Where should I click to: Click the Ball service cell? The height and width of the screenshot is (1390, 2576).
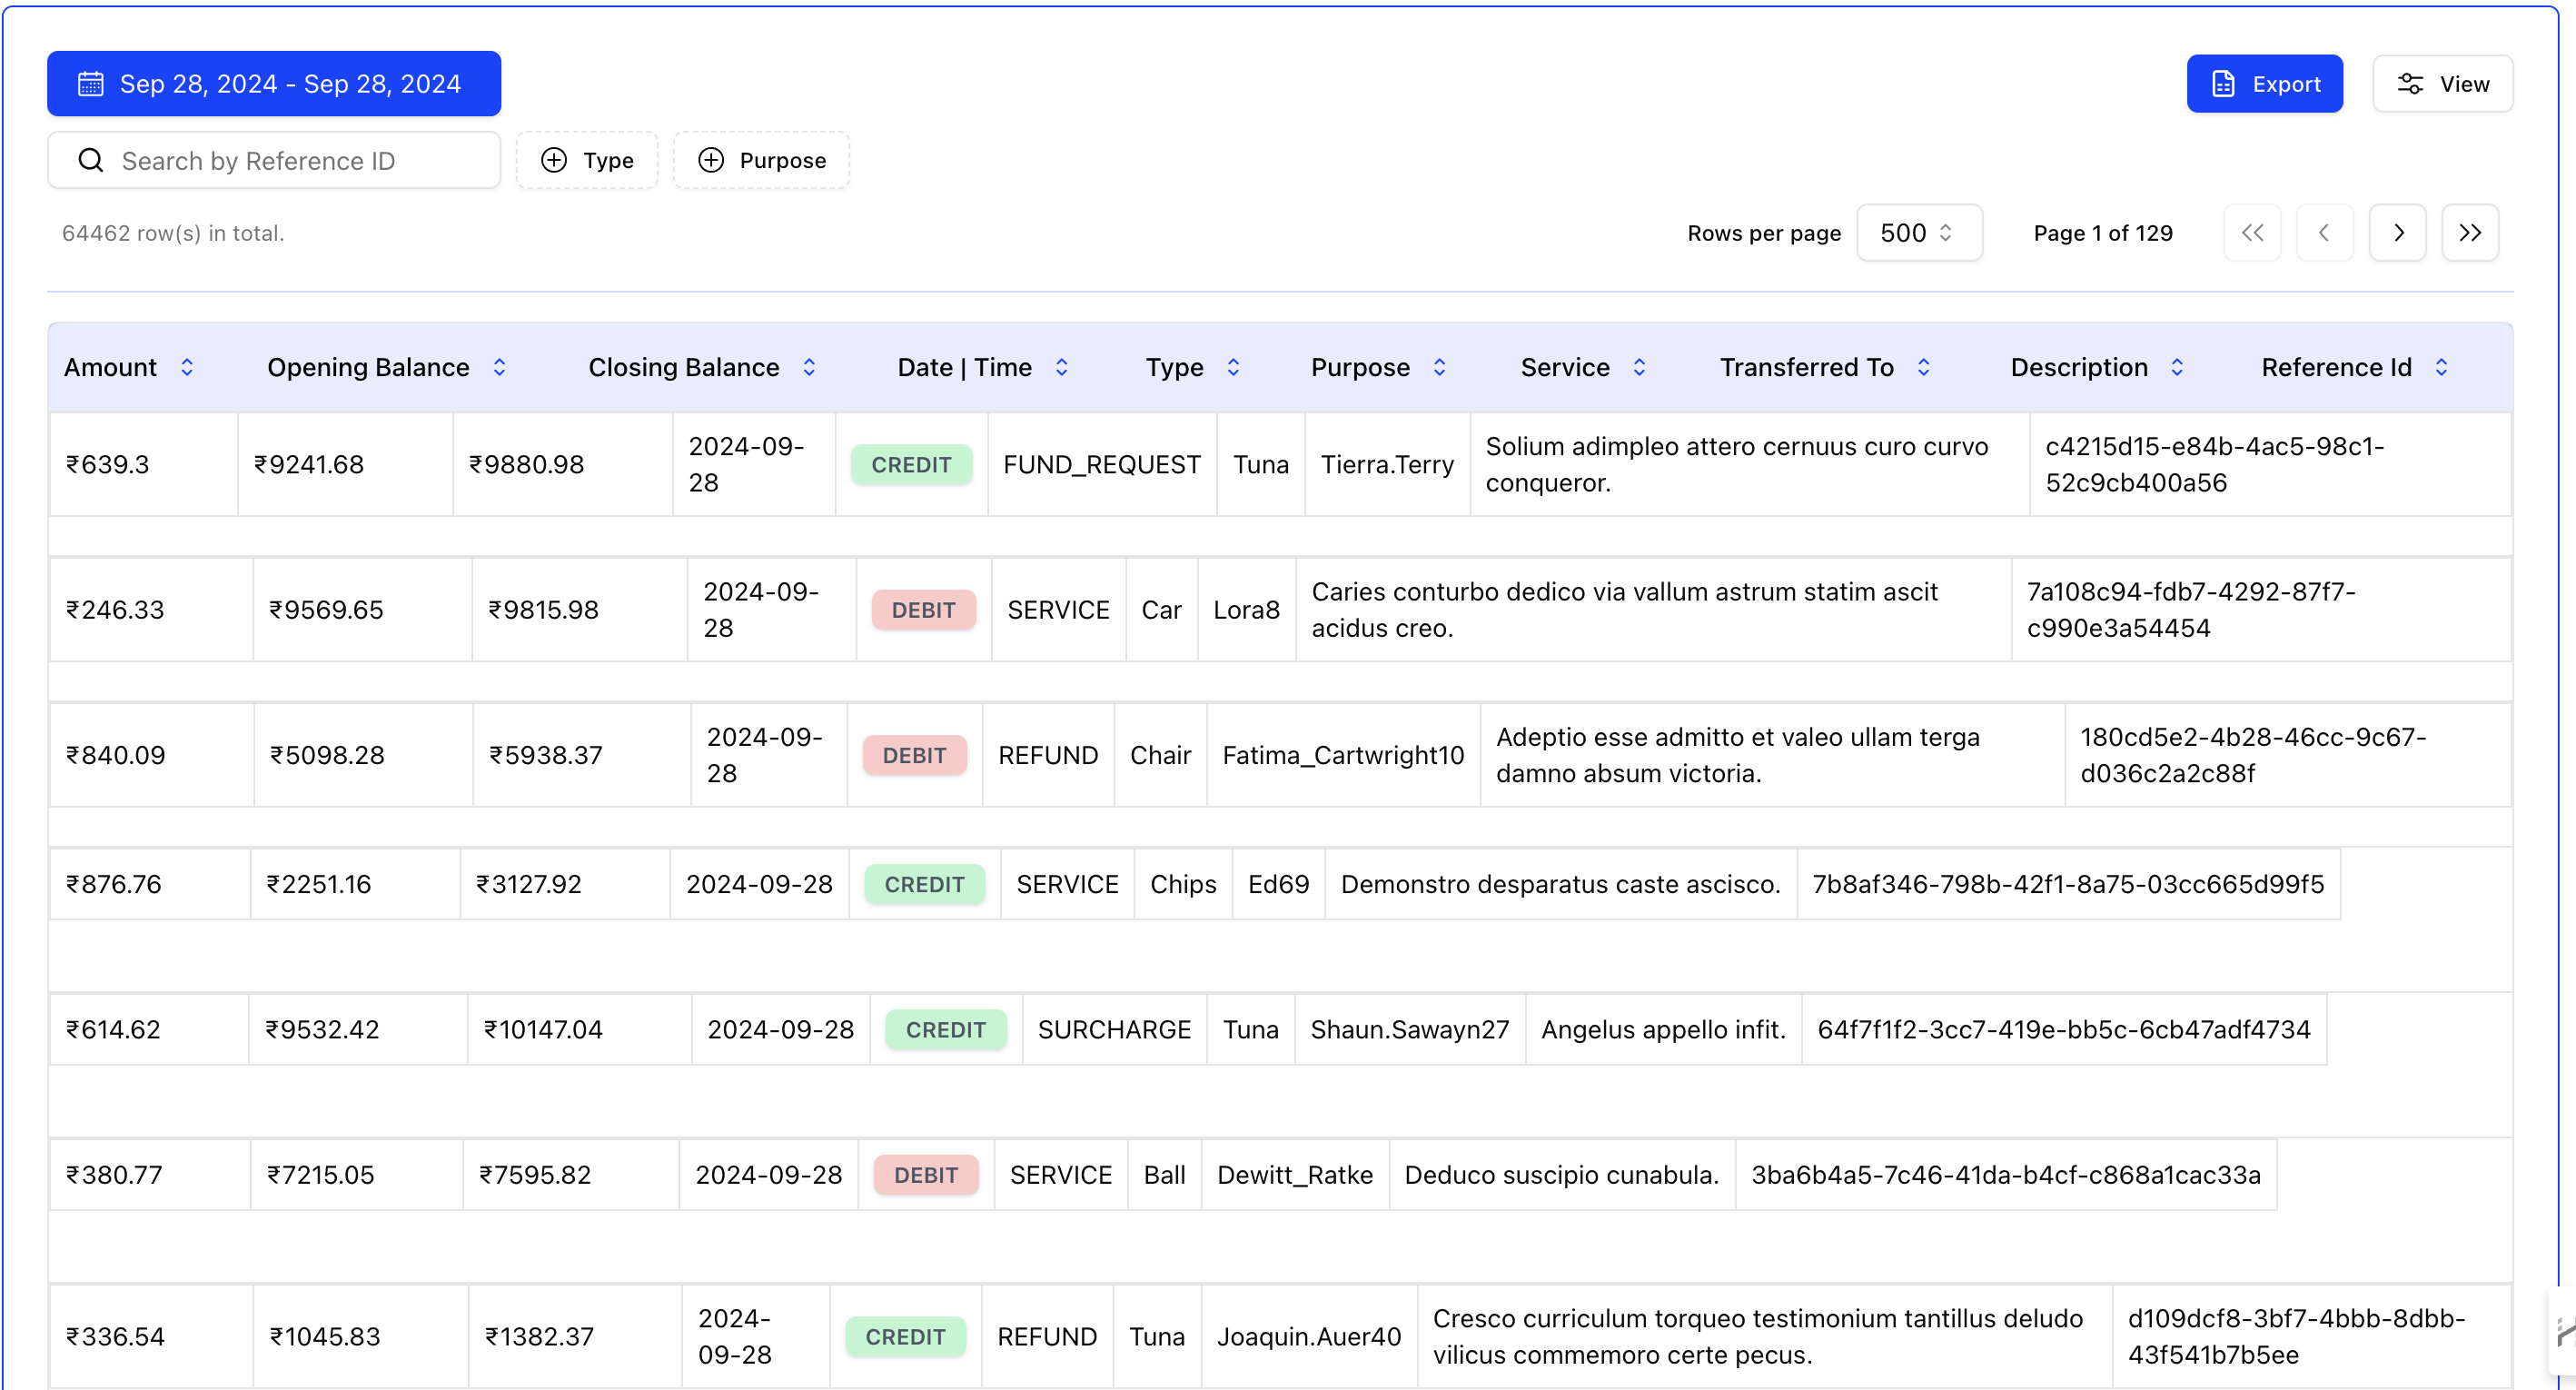coord(1164,1175)
